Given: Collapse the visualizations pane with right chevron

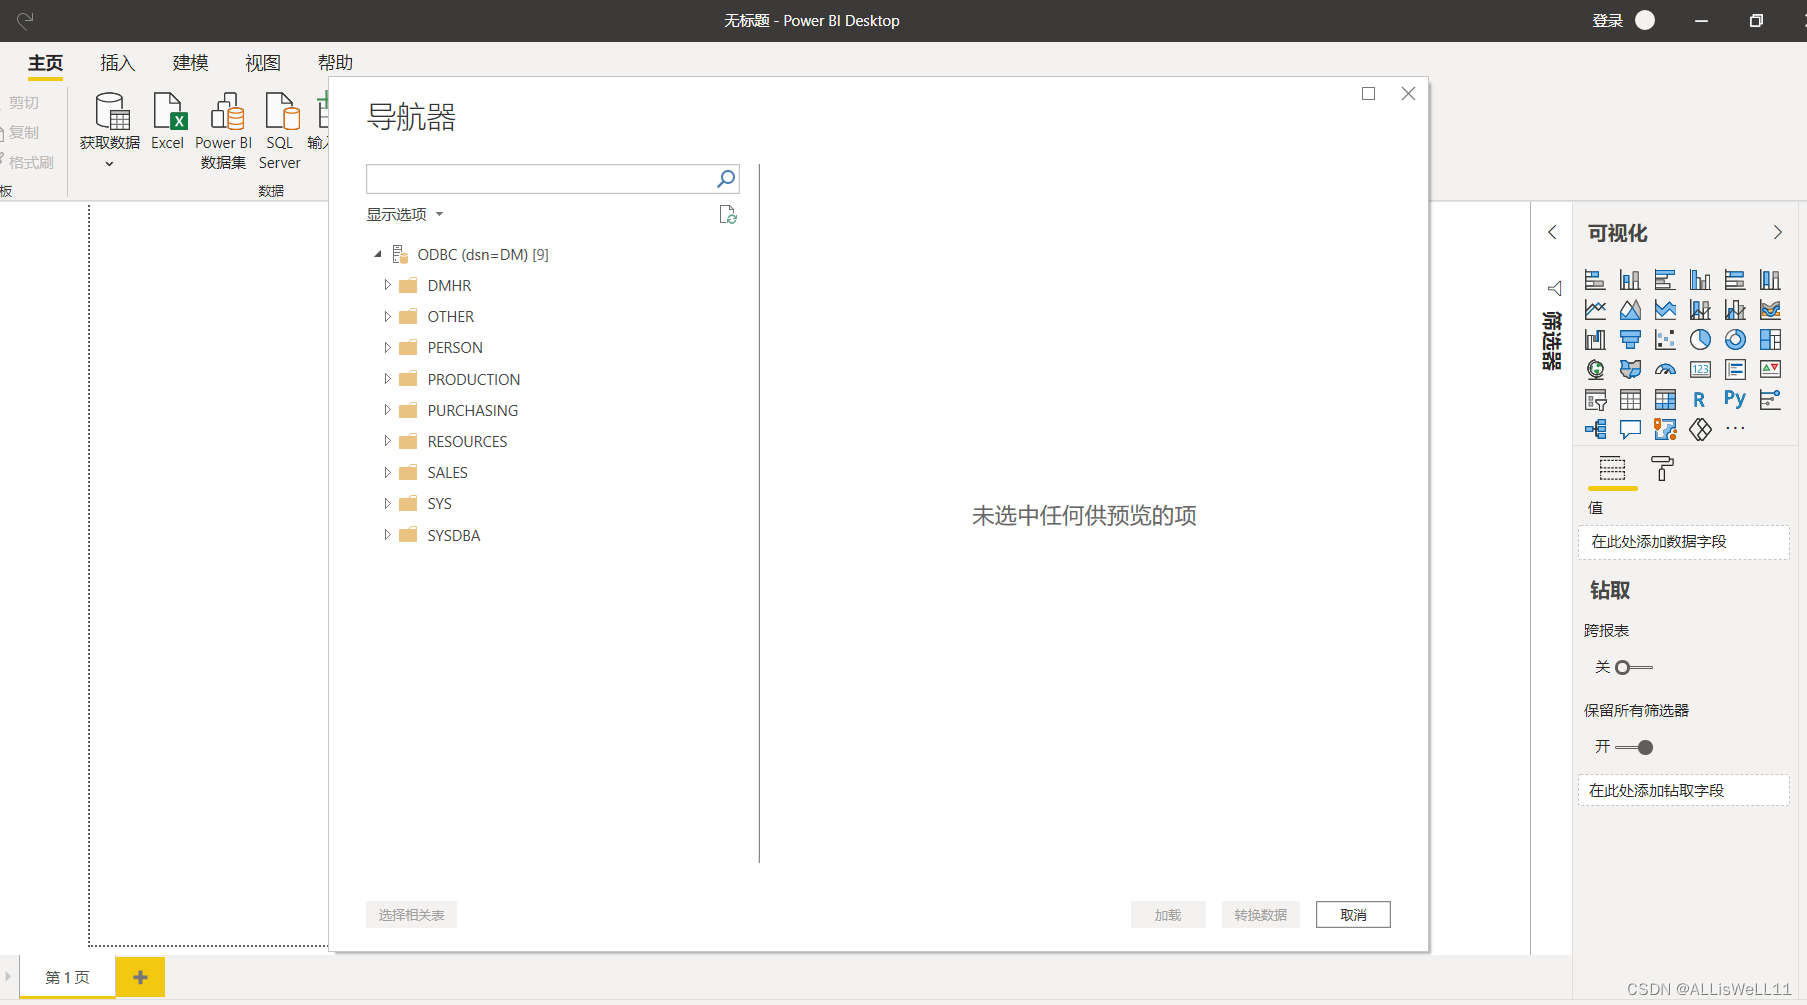Looking at the screenshot, I should tap(1777, 233).
